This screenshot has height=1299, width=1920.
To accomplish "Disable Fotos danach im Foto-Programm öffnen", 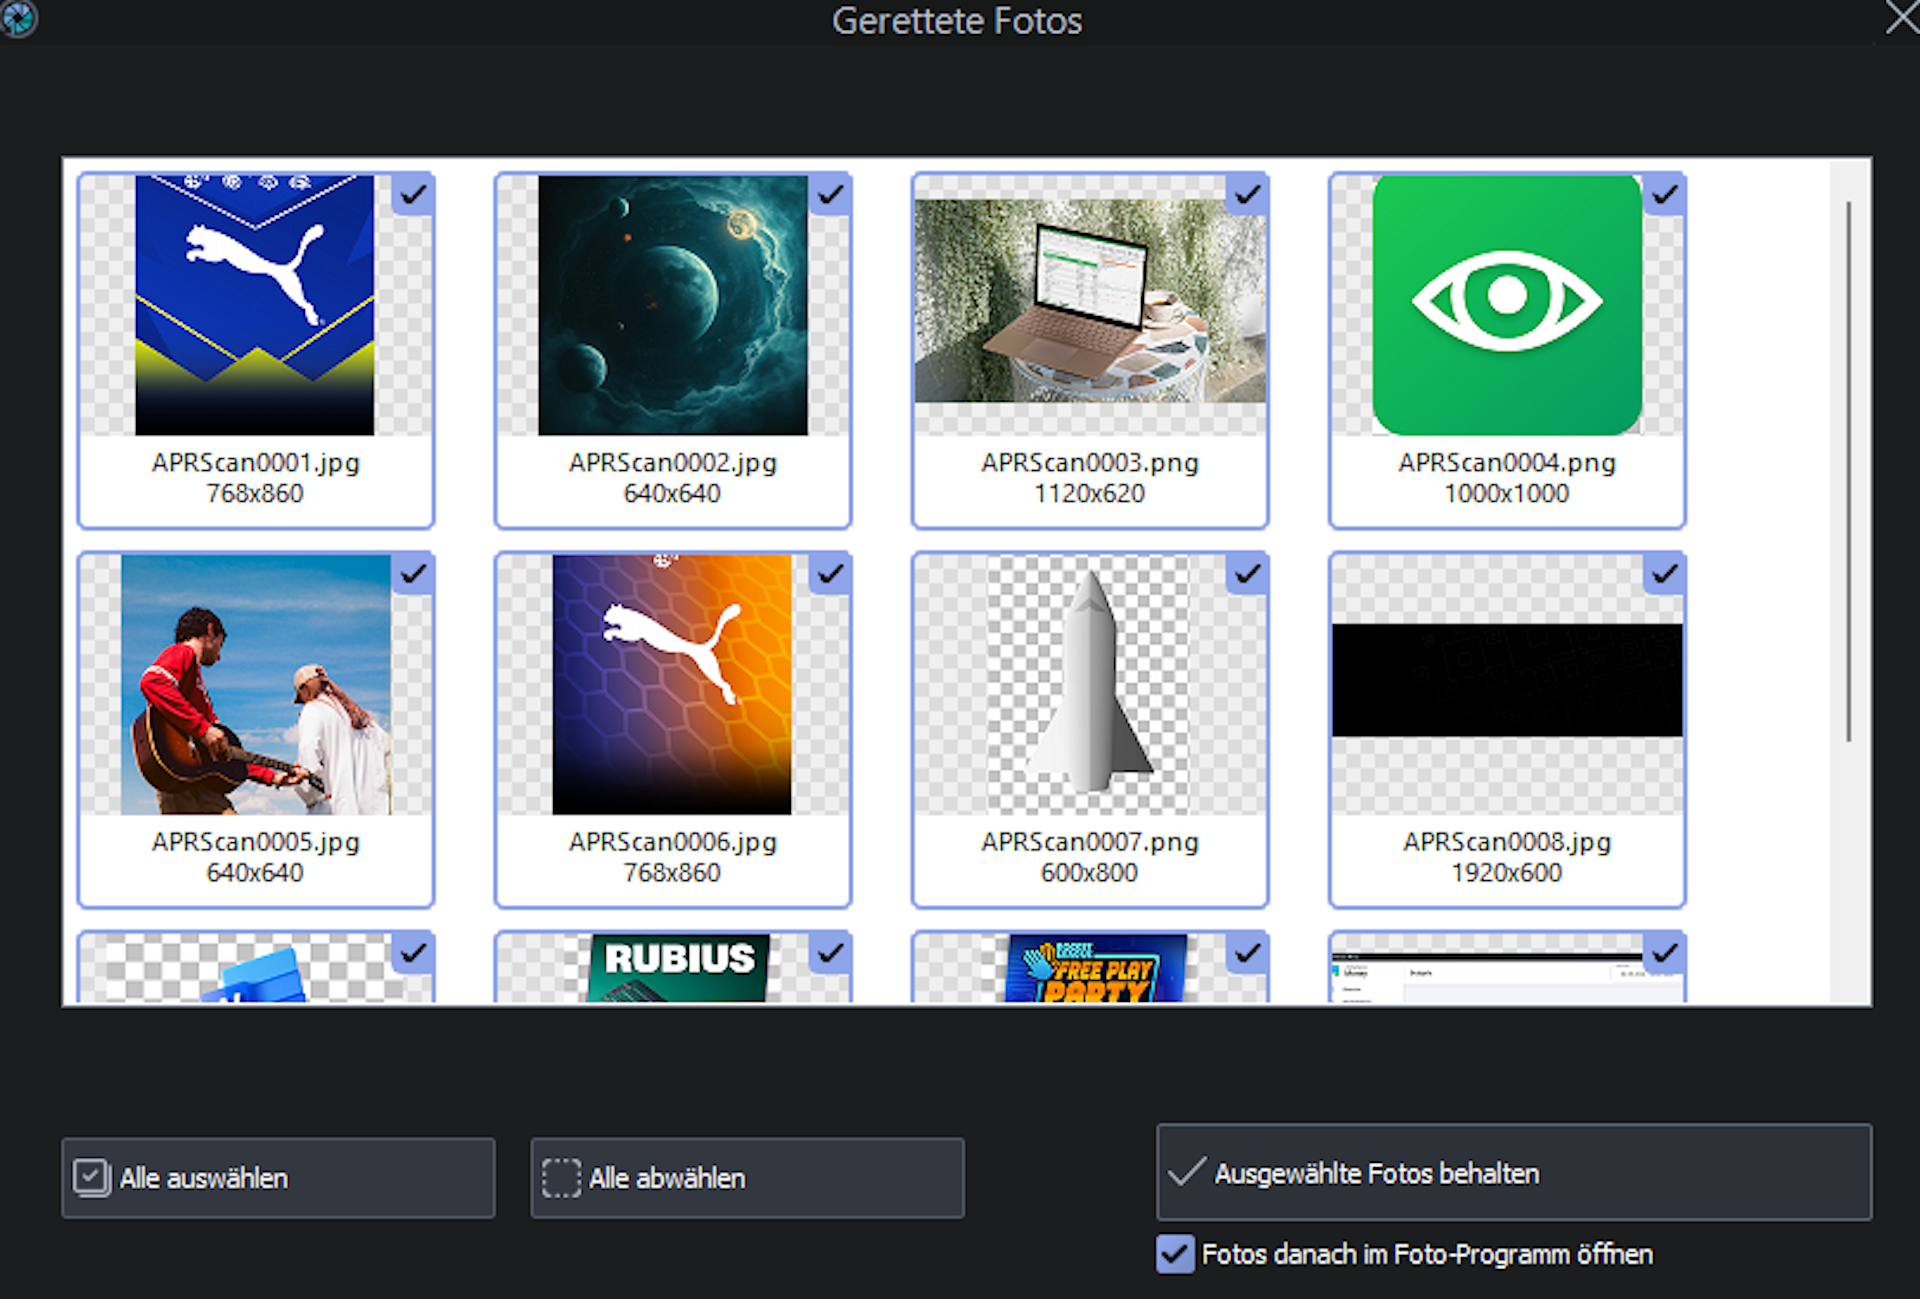I will pos(1175,1254).
